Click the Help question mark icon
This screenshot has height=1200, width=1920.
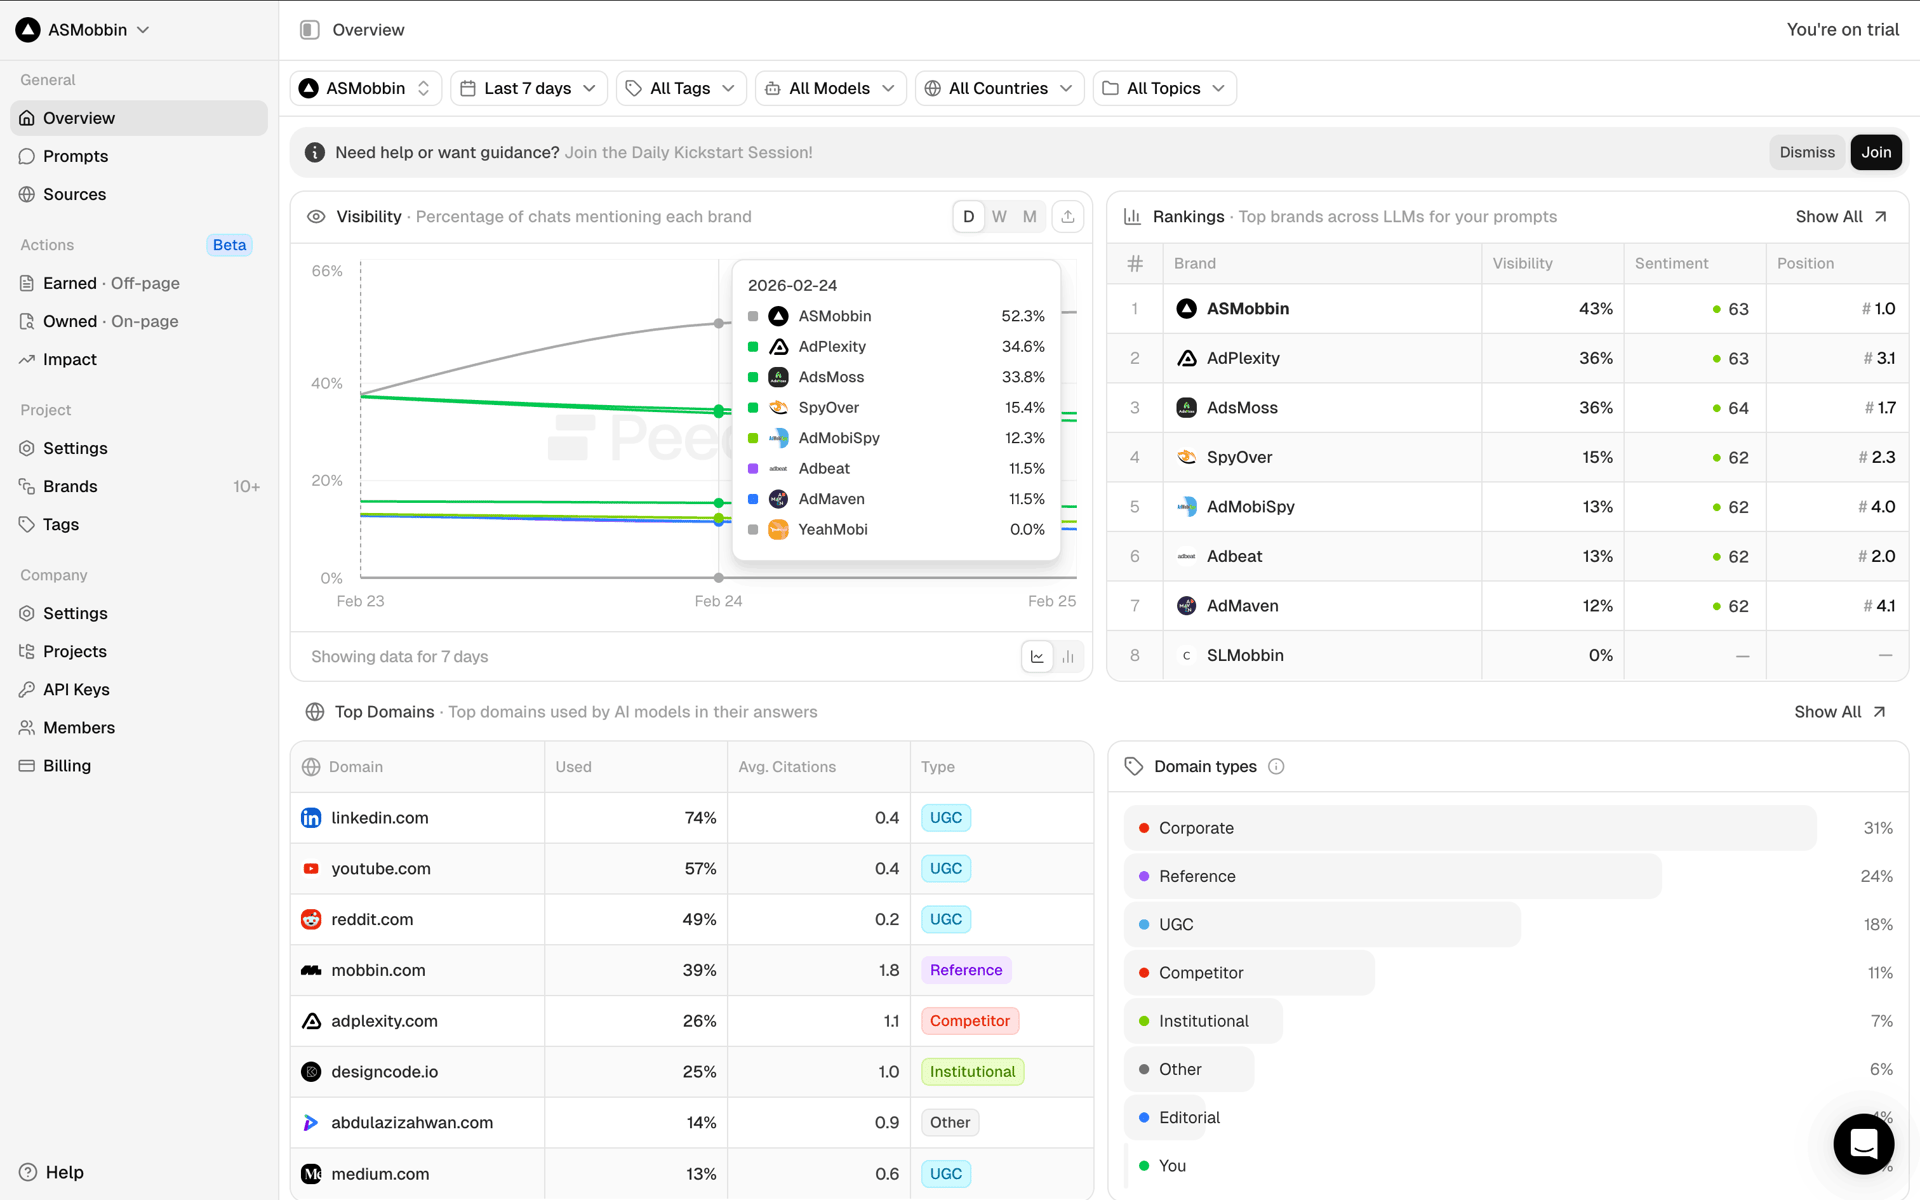click(28, 1172)
